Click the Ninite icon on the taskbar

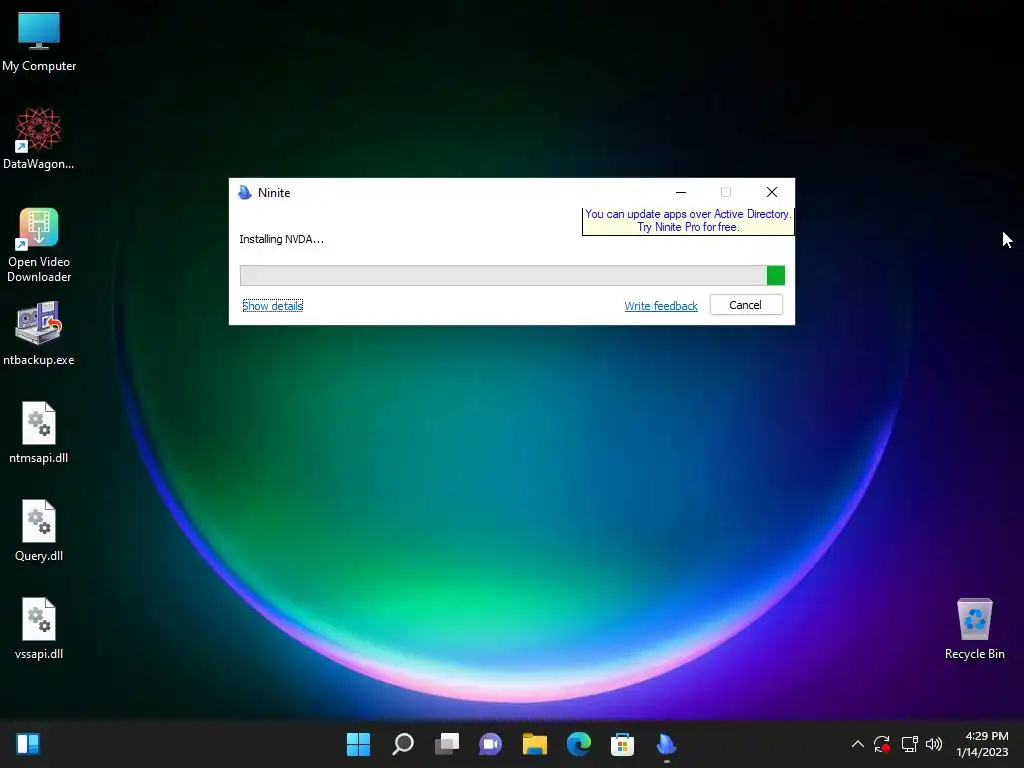(666, 744)
